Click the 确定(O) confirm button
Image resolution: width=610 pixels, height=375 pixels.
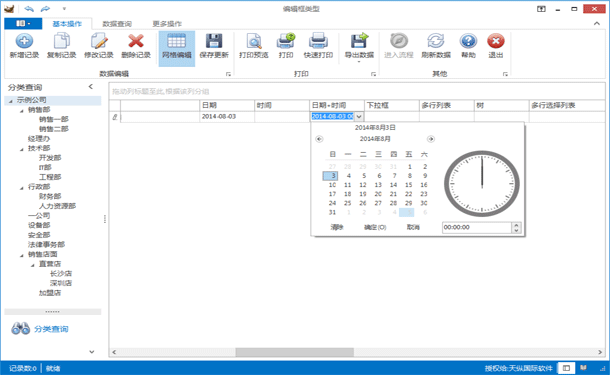[375, 227]
